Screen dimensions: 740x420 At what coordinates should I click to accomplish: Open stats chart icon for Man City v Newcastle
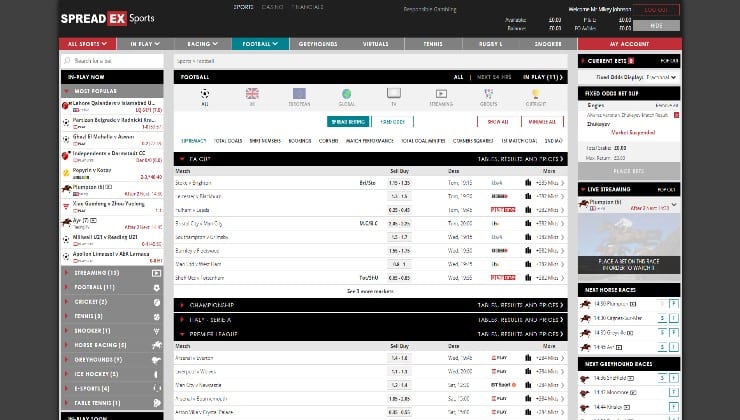[x=528, y=385]
